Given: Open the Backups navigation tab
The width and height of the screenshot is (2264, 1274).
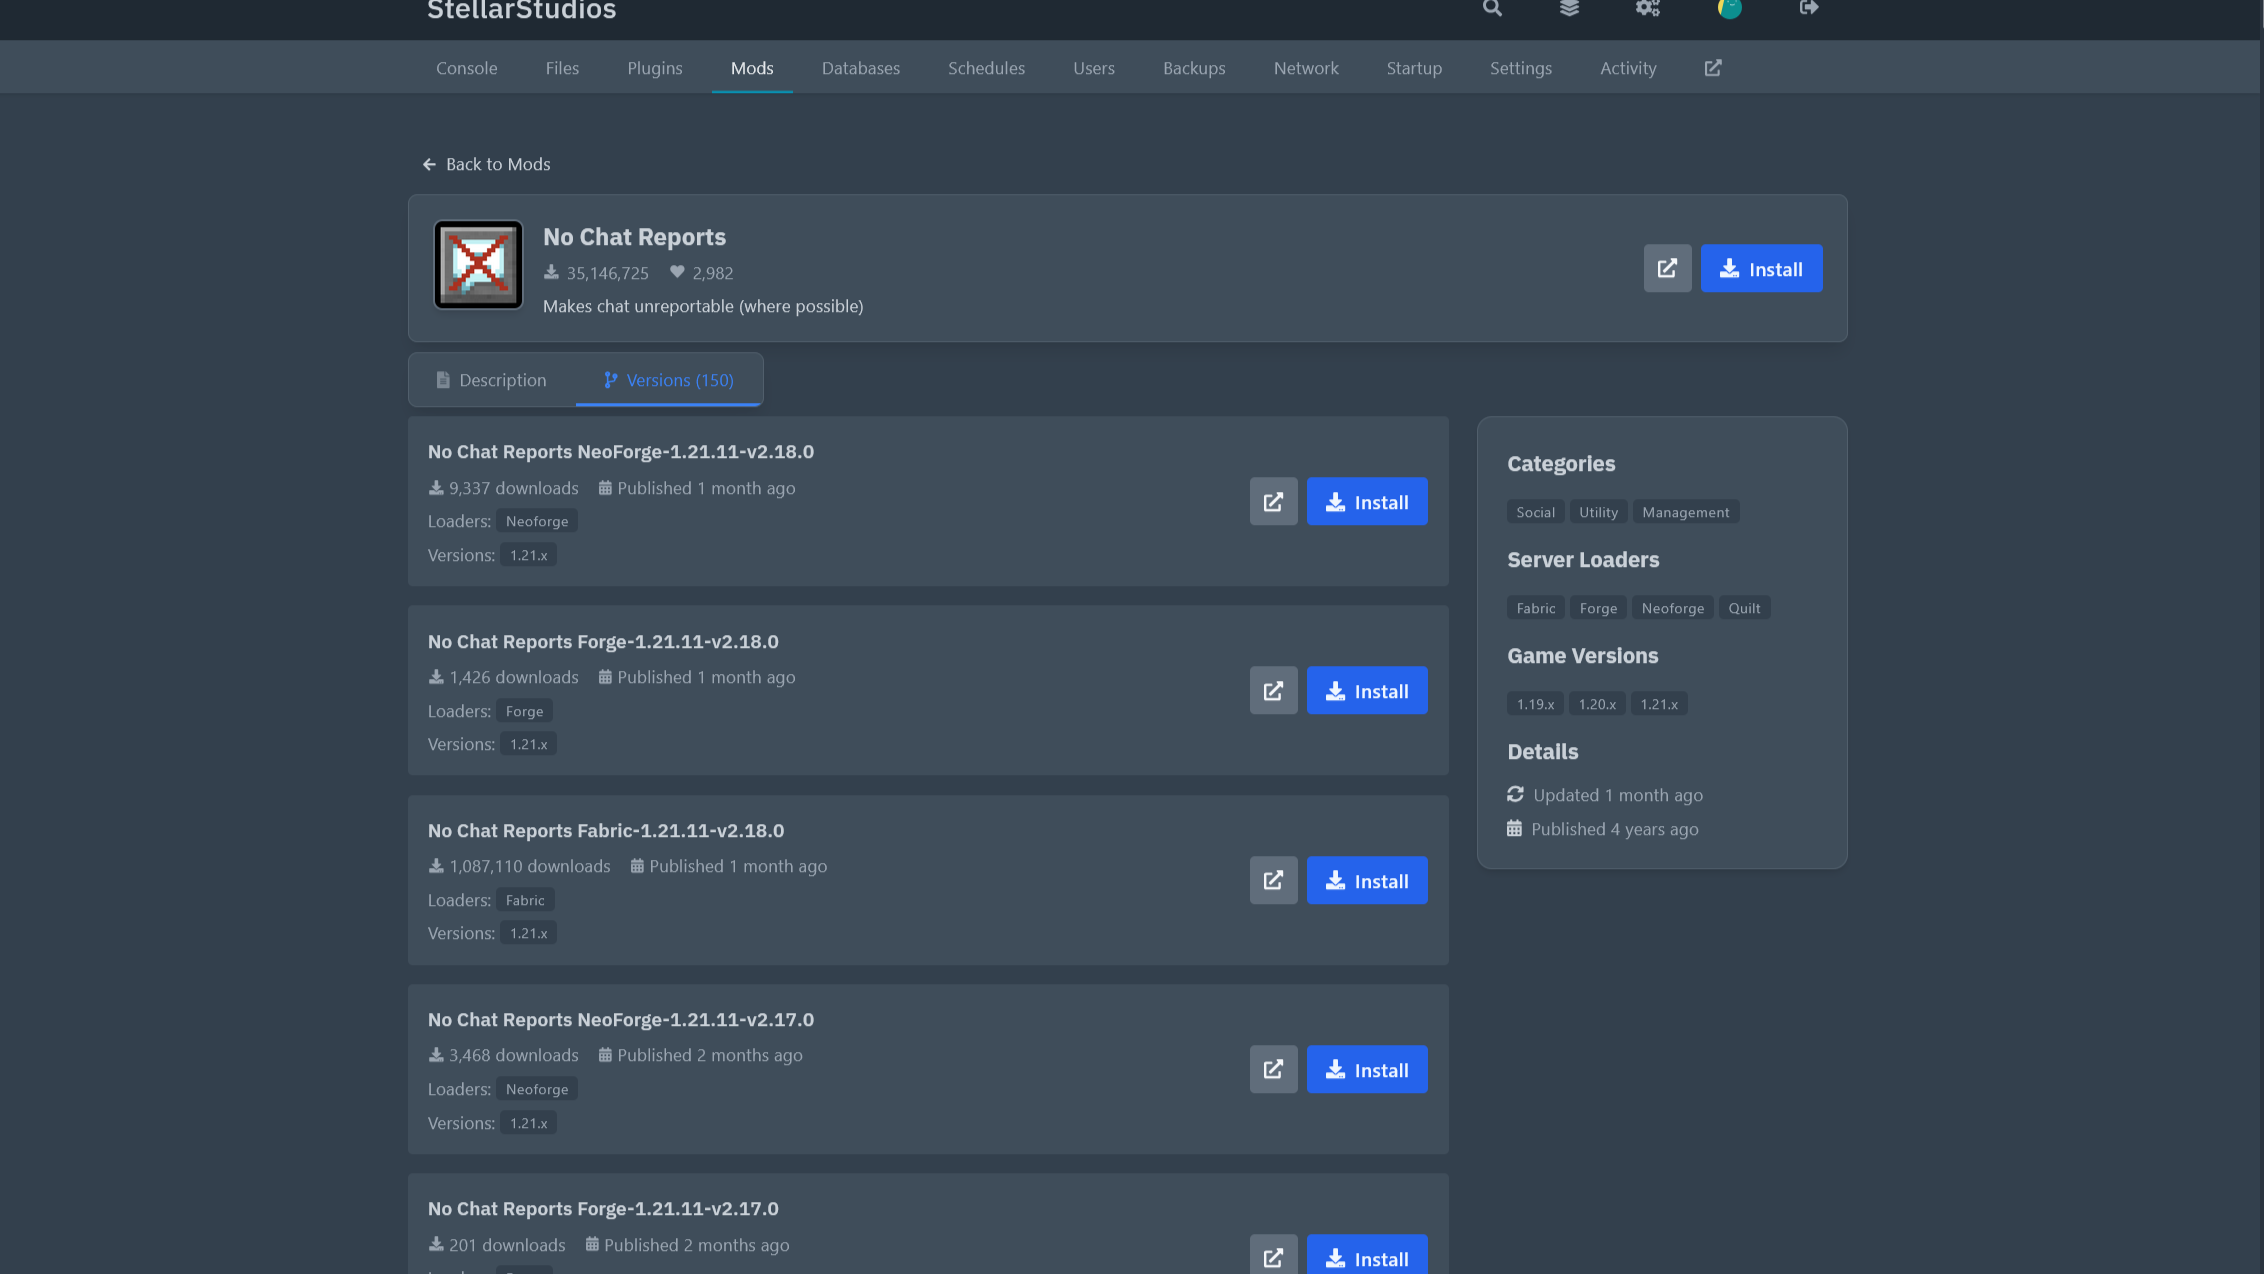Looking at the screenshot, I should tap(1194, 68).
